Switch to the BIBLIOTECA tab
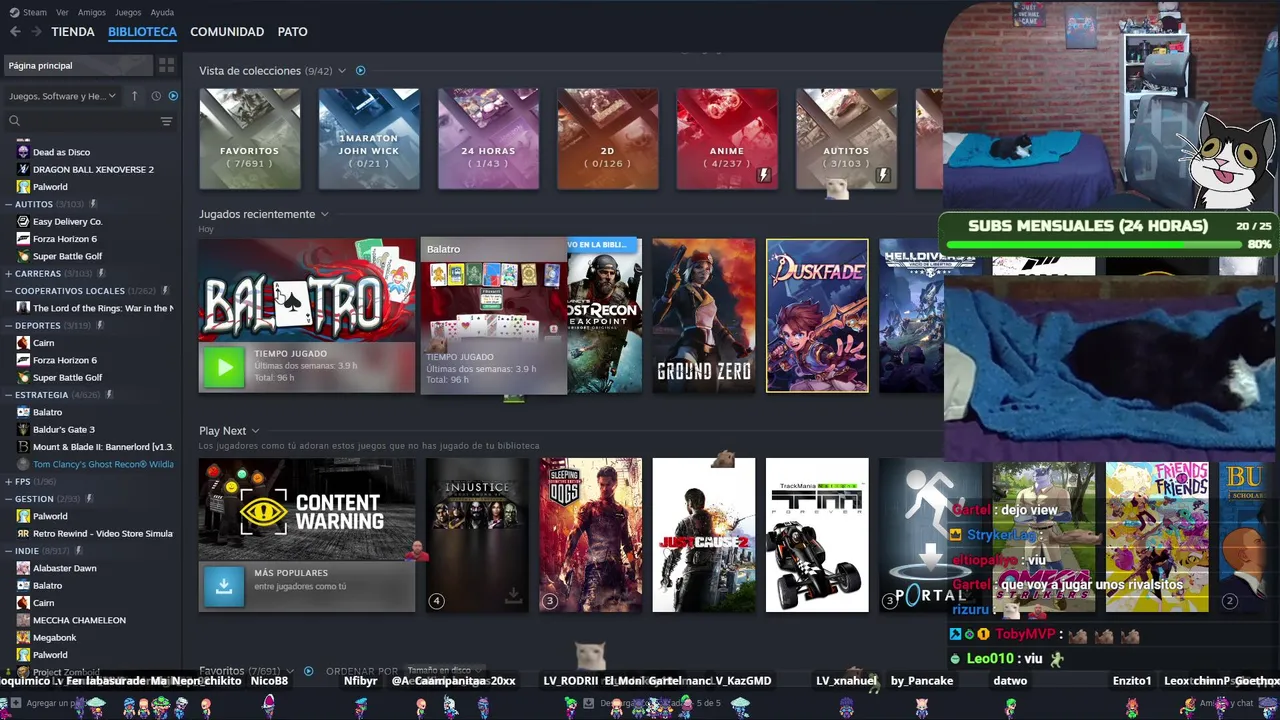1280x720 pixels. [142, 32]
